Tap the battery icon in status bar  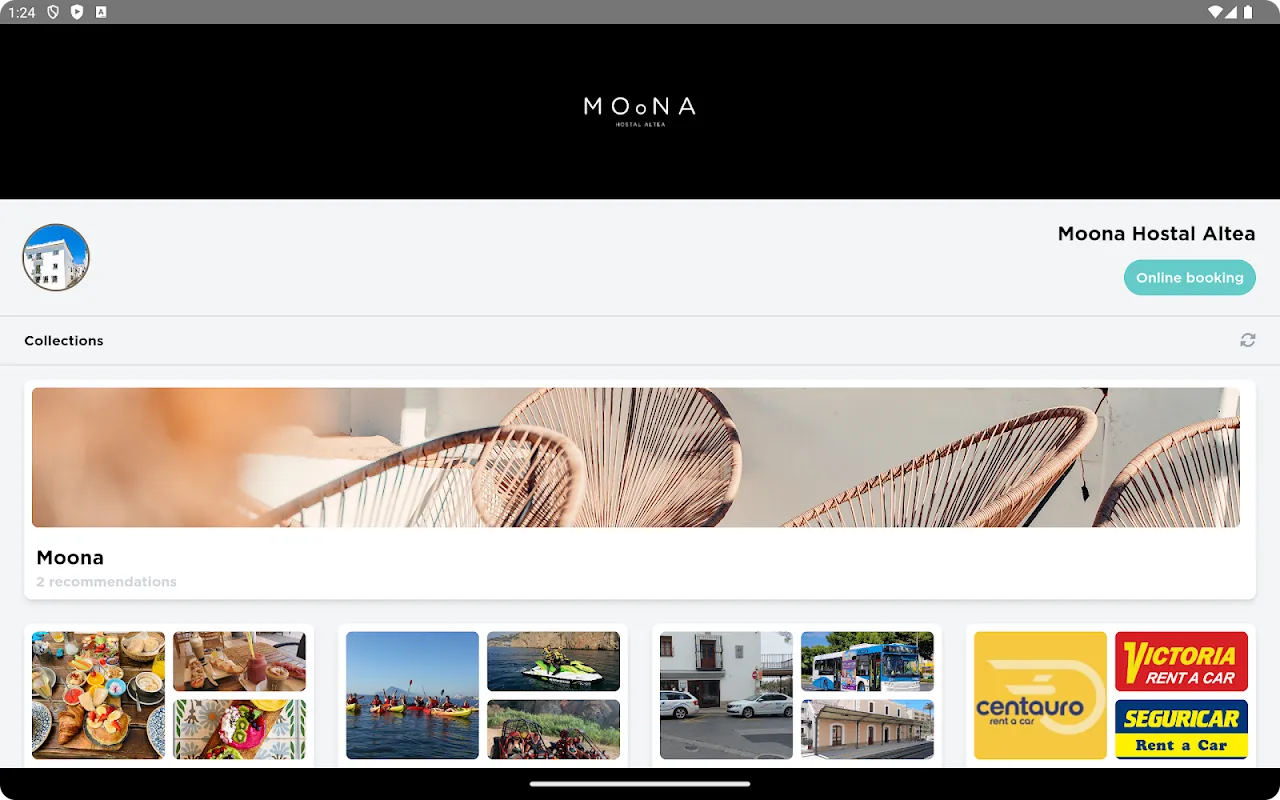pyautogui.click(x=1246, y=12)
